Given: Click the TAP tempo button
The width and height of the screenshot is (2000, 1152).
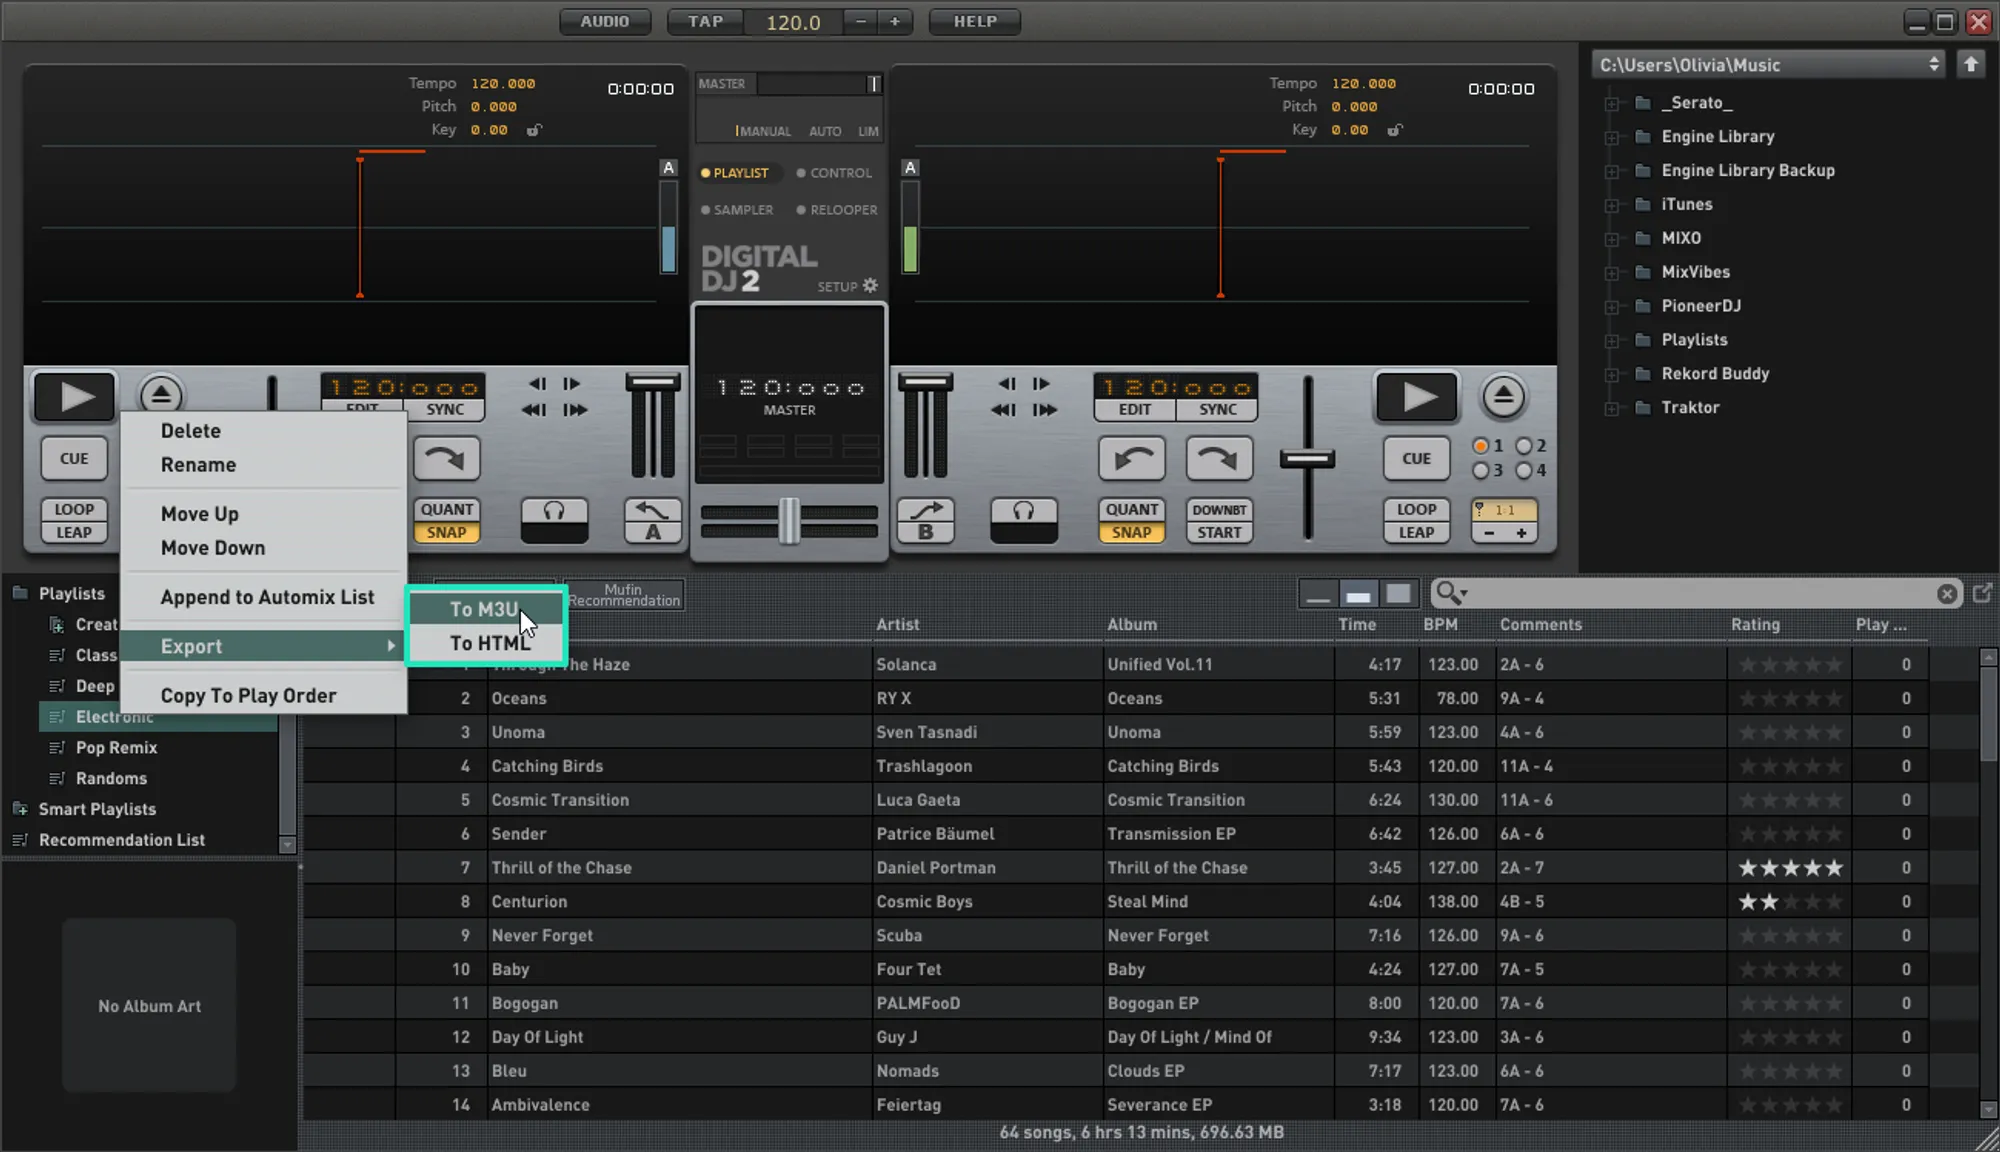Looking at the screenshot, I should click(705, 22).
